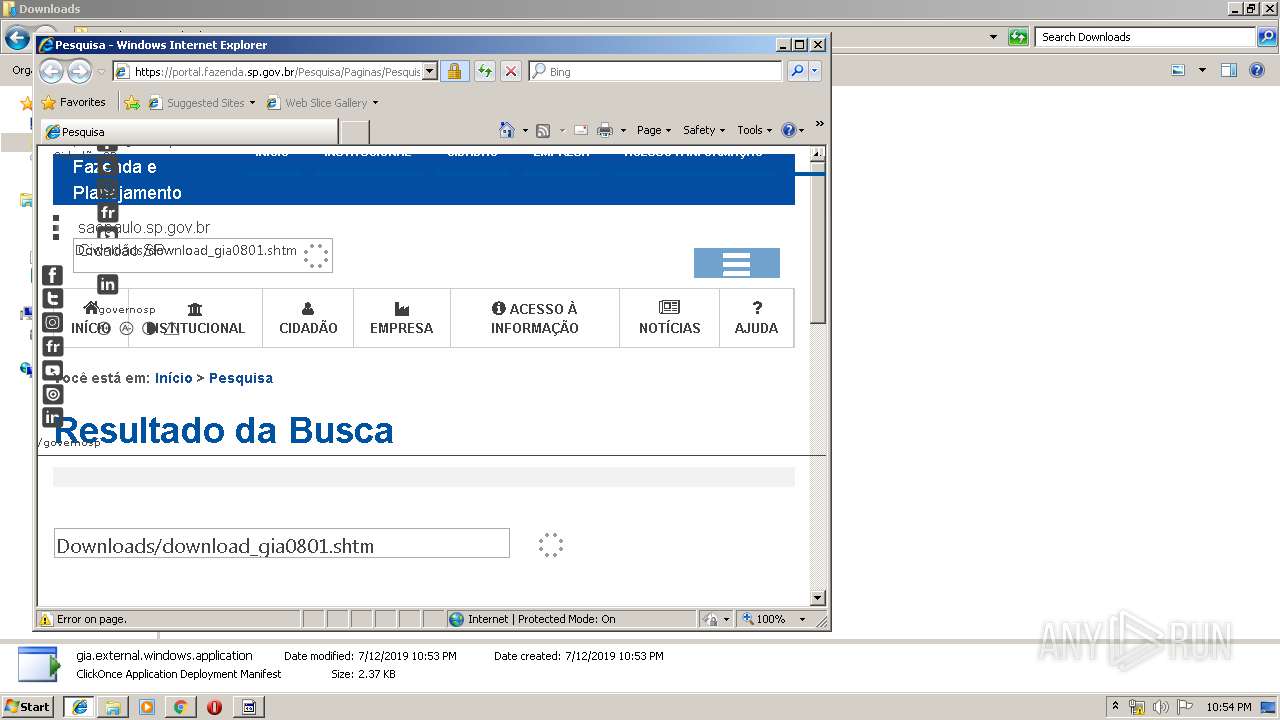Click the Explorer window back arrow
Viewport: 1280px width, 720px height.
click(x=17, y=39)
